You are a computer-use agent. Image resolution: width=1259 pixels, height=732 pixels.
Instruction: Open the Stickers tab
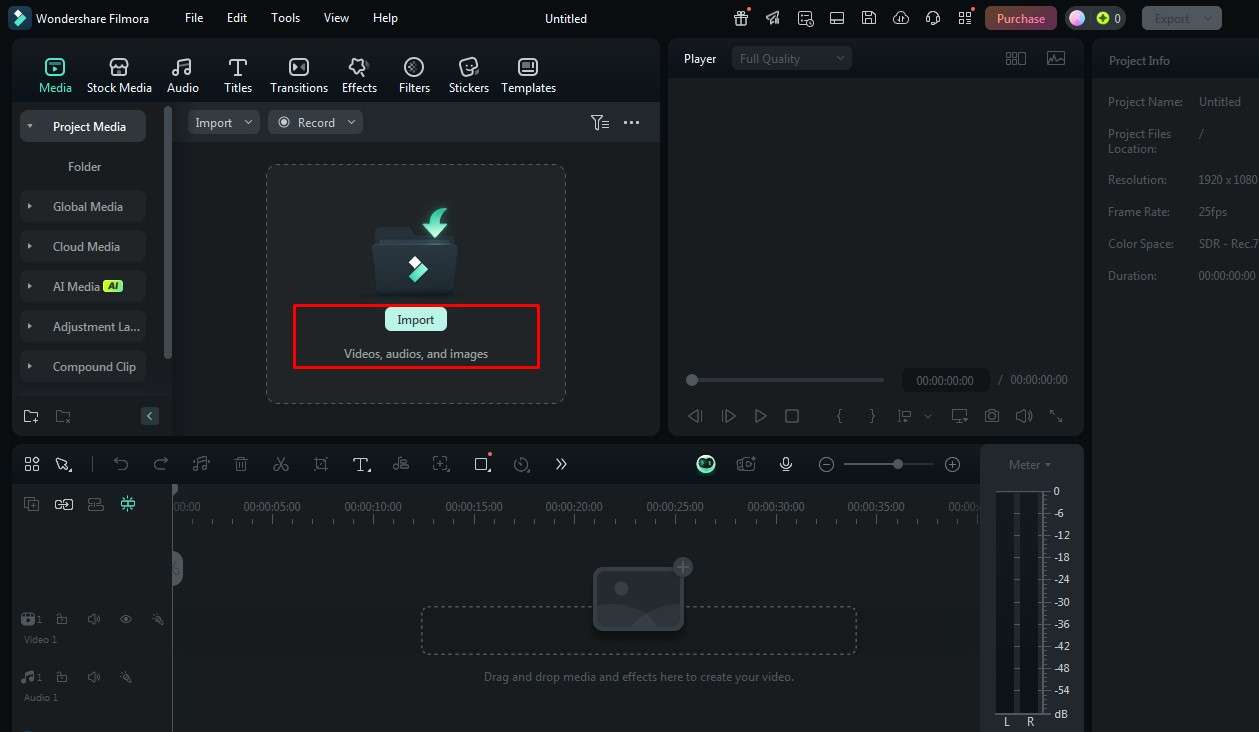pyautogui.click(x=469, y=76)
